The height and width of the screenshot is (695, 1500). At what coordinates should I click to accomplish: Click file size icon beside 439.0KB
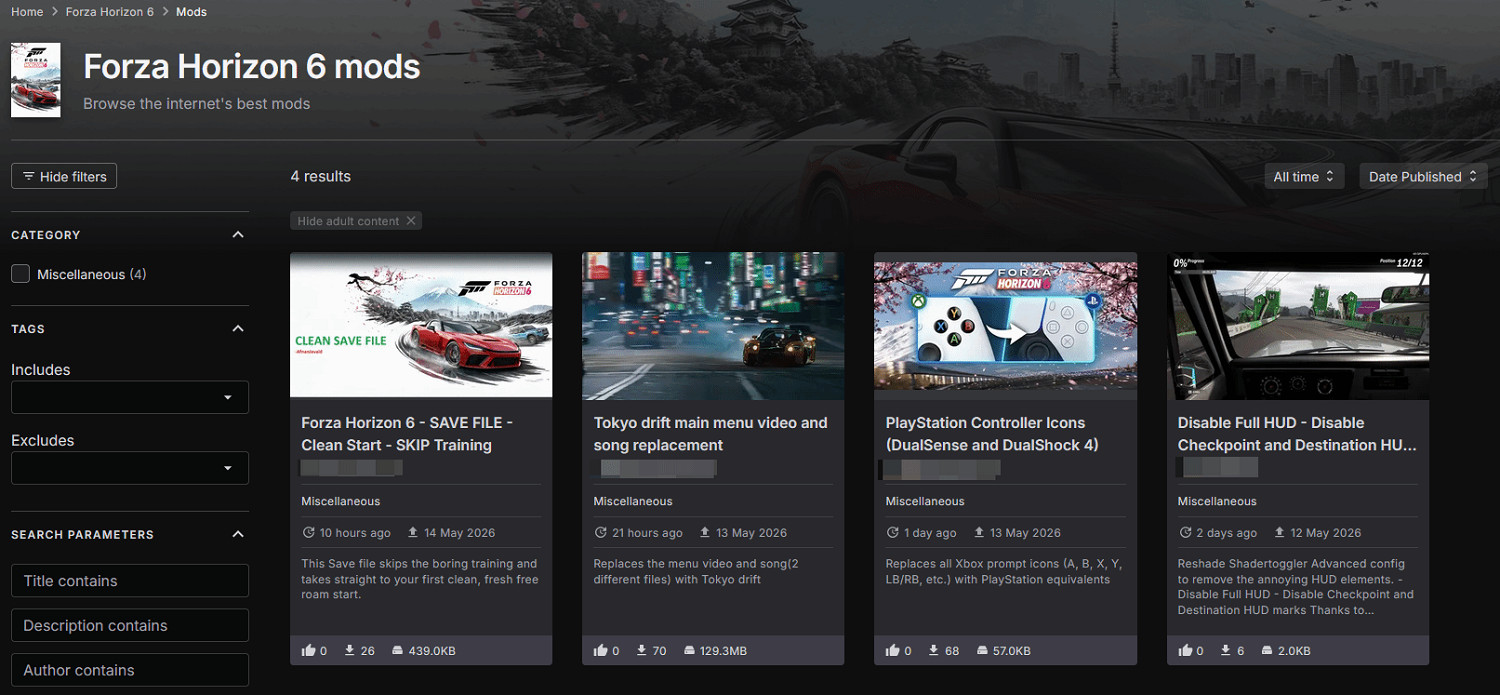pos(398,650)
